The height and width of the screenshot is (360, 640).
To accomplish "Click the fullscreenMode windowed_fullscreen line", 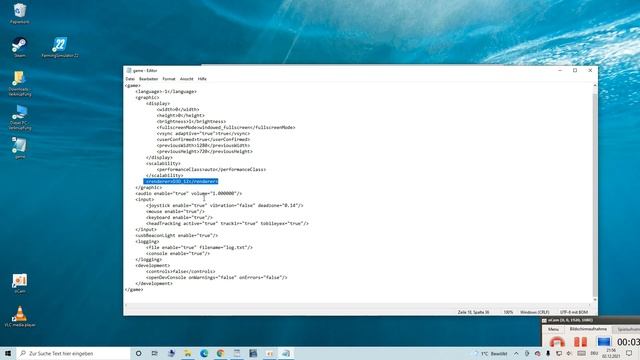I will click(x=226, y=127).
